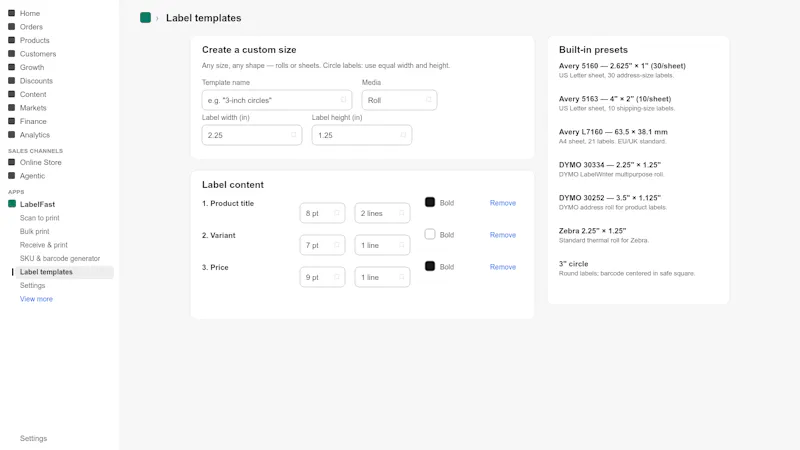Click the Finance icon in sidebar
This screenshot has width=800, height=450.
coord(11,121)
